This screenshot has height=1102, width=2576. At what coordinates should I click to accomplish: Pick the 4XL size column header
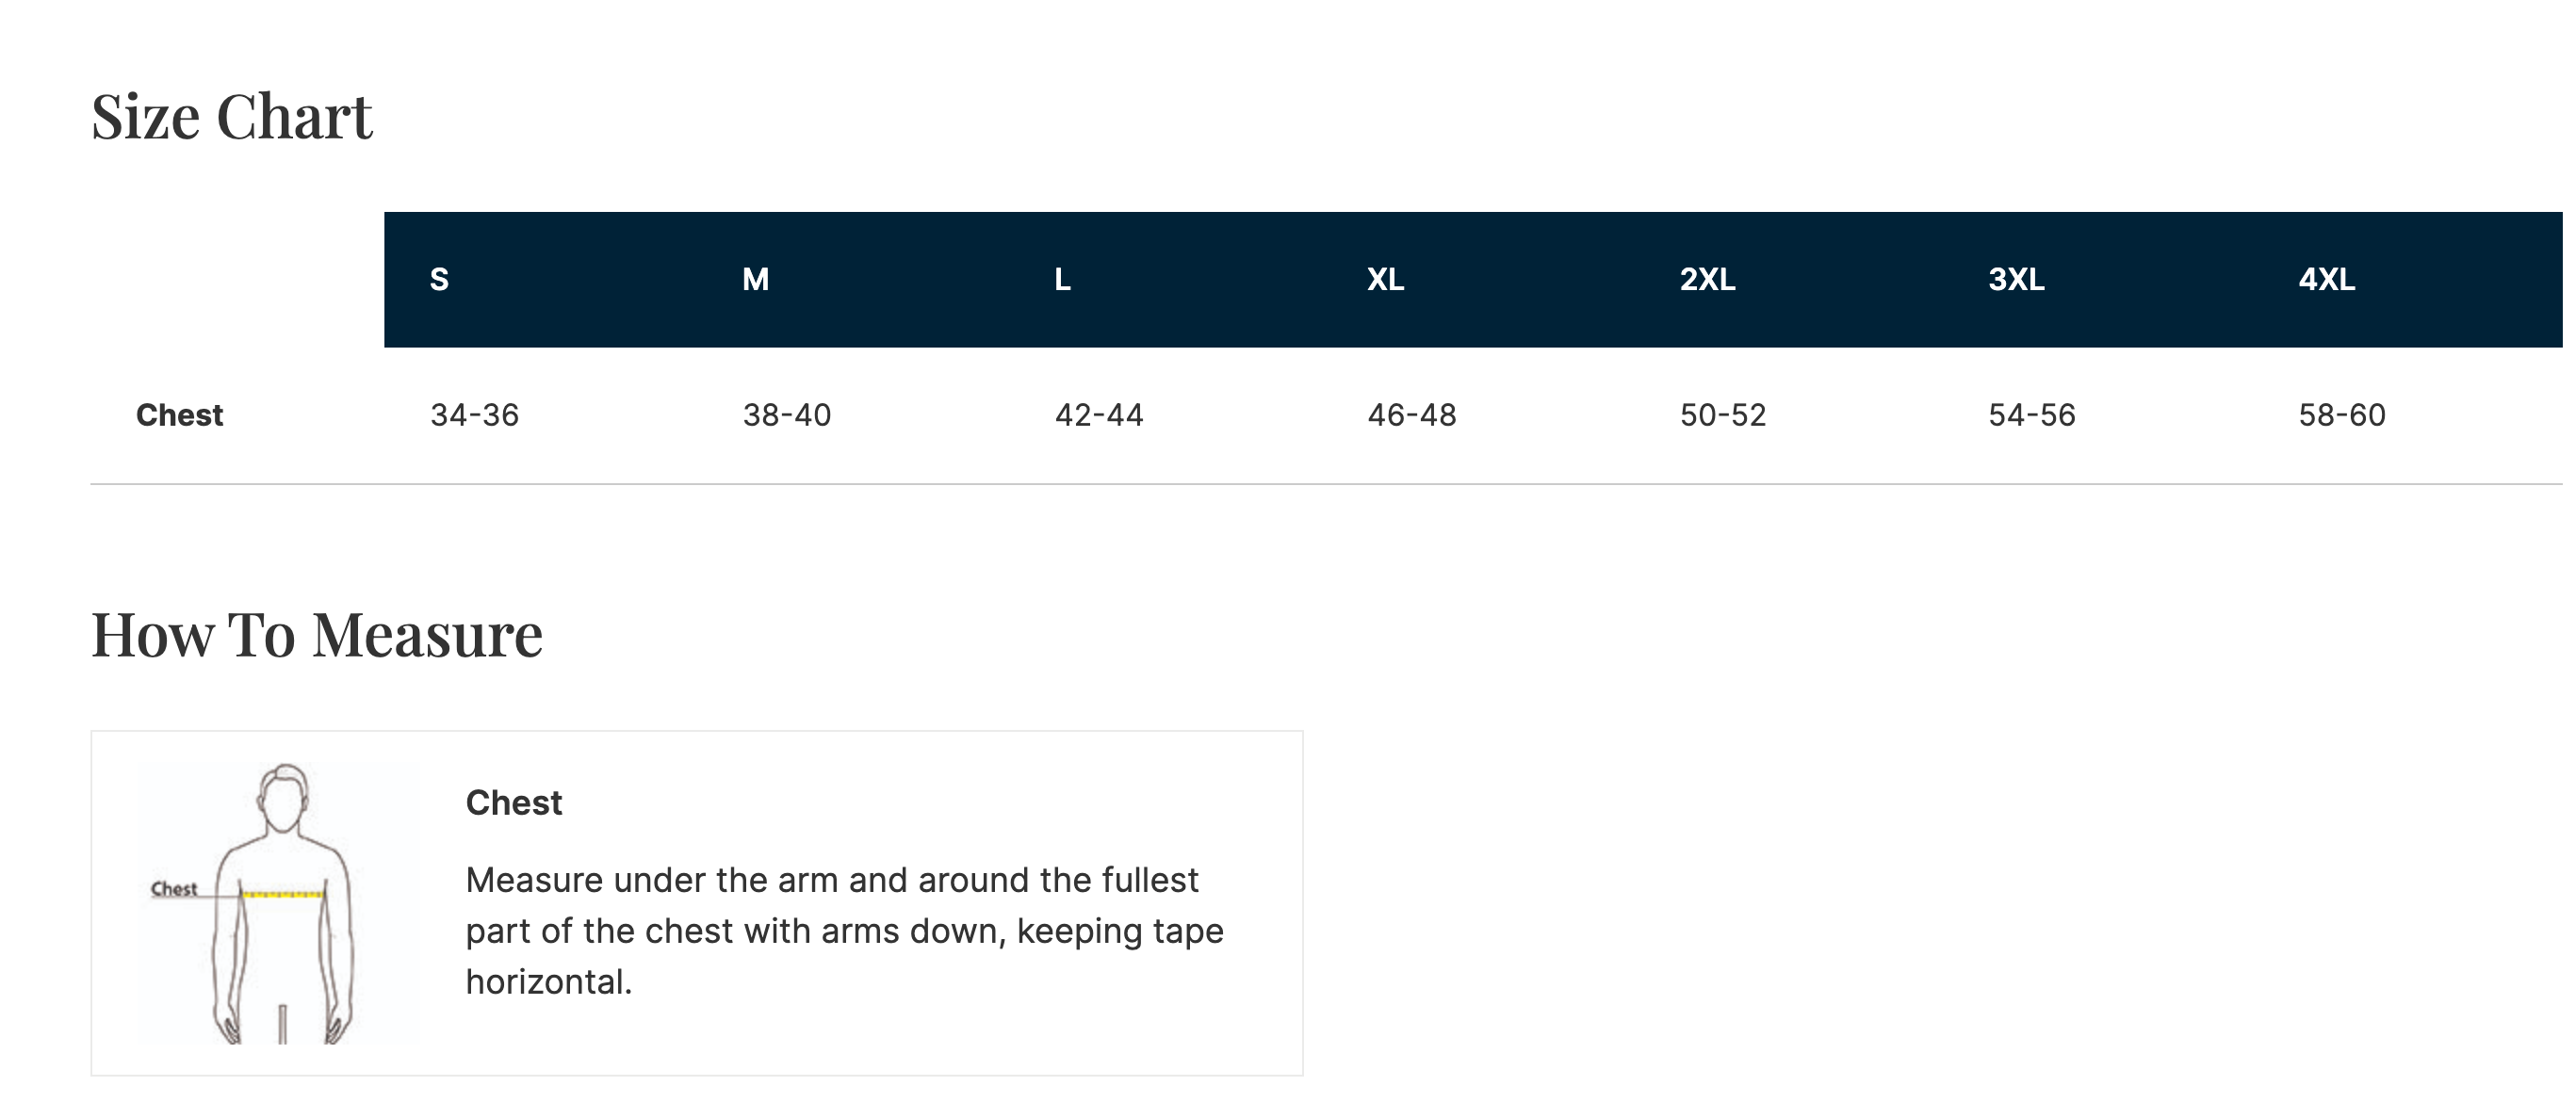(x=2326, y=280)
